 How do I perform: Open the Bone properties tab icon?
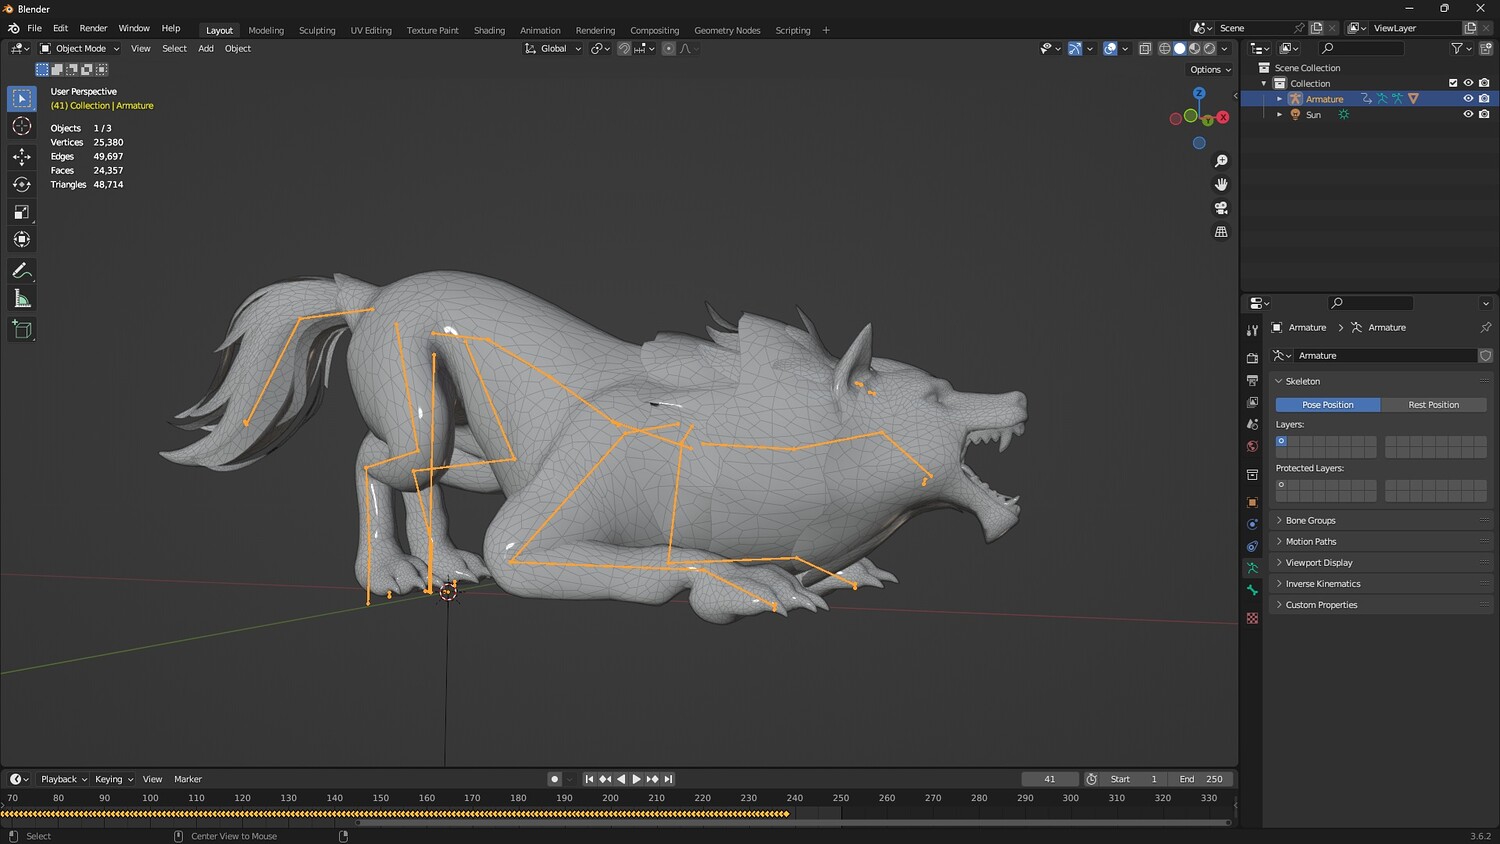click(1252, 590)
